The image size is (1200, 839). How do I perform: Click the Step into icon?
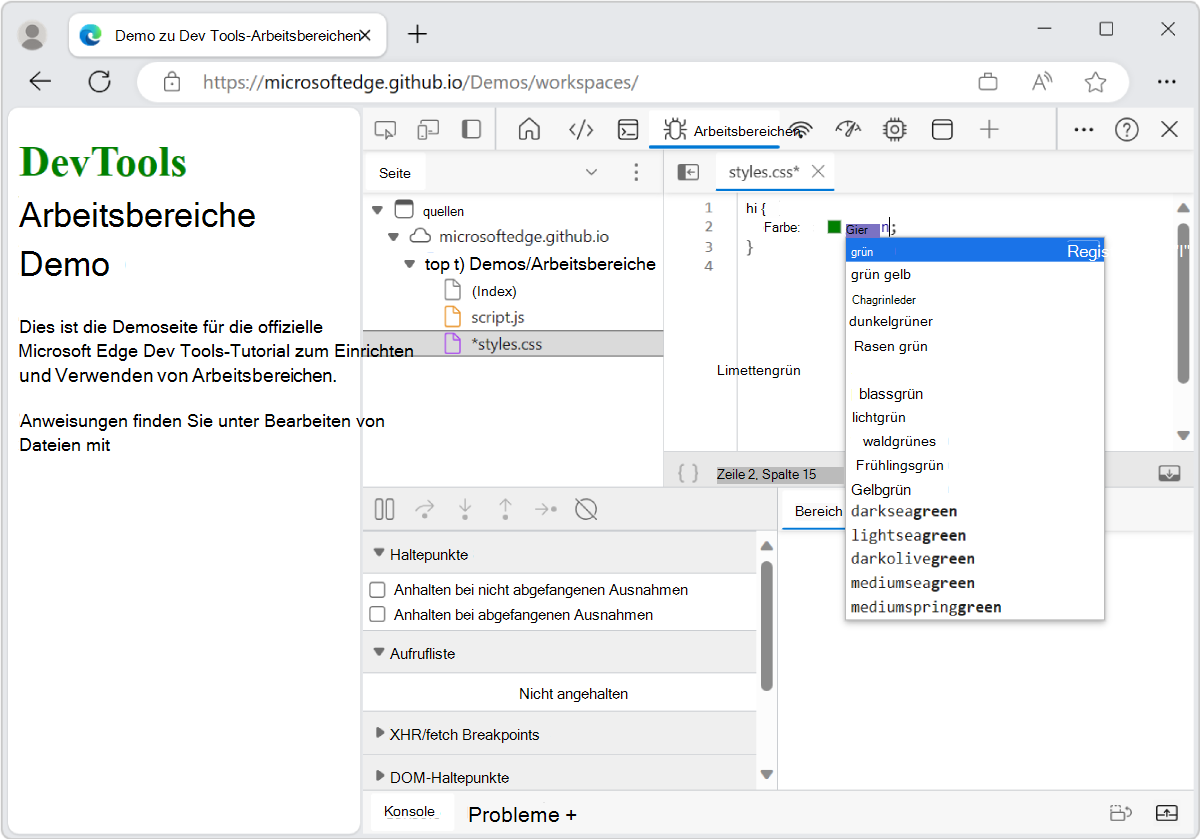point(465,509)
